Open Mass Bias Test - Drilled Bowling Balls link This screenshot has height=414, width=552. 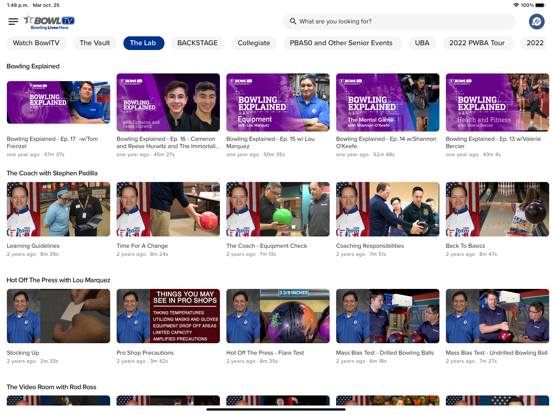pyautogui.click(x=385, y=353)
